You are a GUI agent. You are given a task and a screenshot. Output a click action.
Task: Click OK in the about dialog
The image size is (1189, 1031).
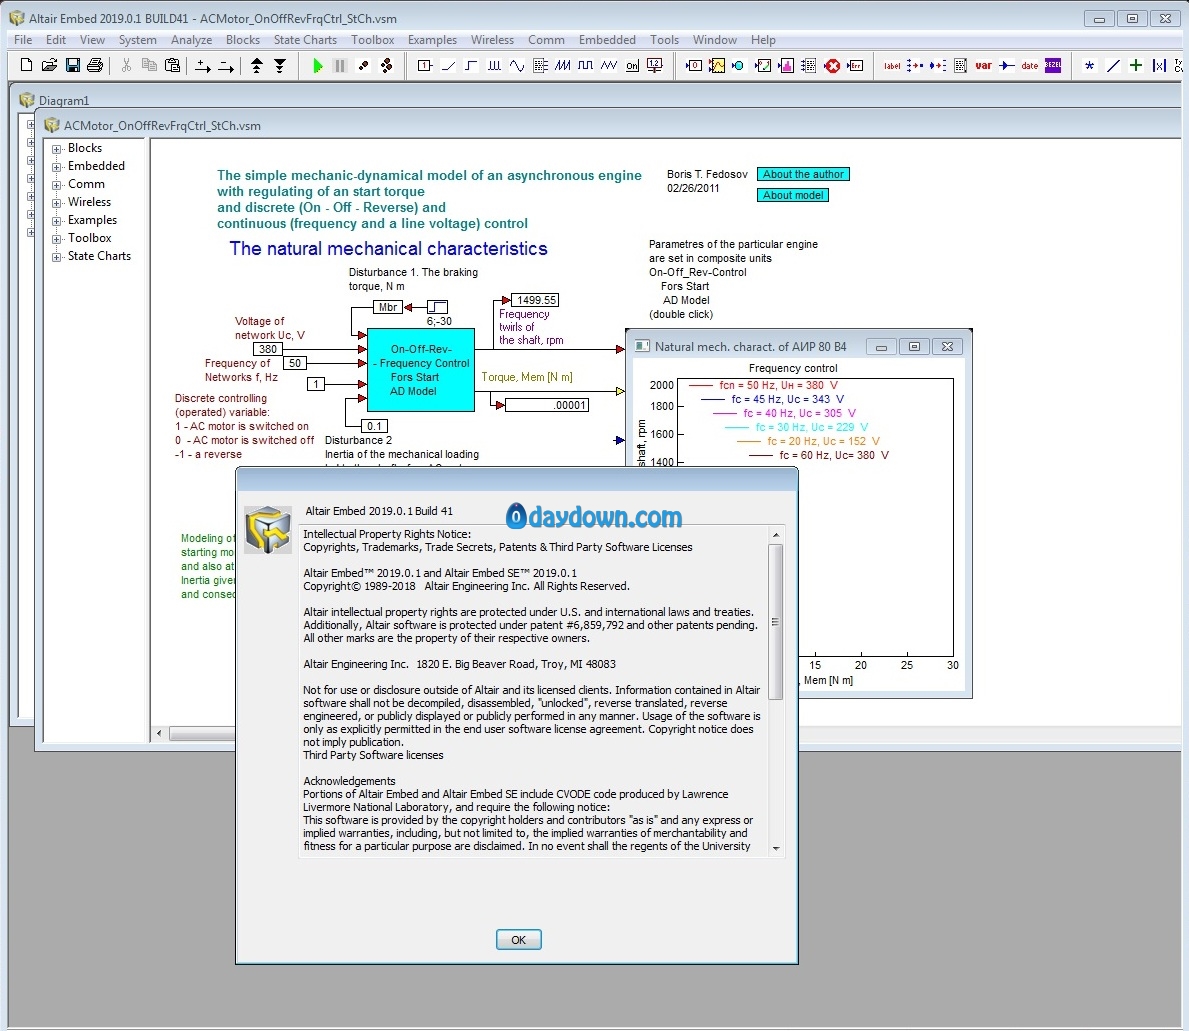tap(519, 940)
